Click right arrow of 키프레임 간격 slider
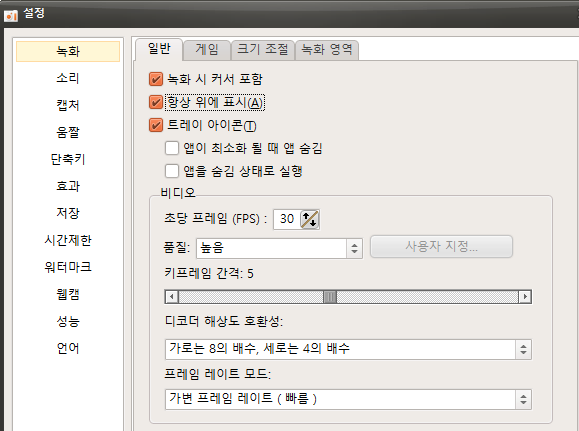This screenshot has width=579, height=431. [x=525, y=297]
